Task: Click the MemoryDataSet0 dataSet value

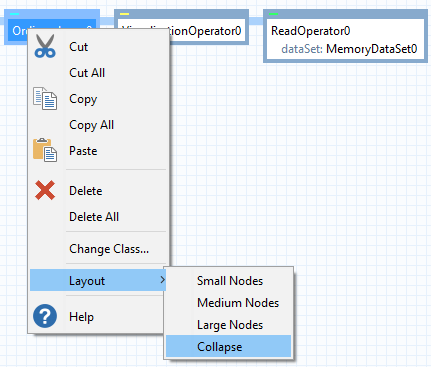Action: coord(372,49)
